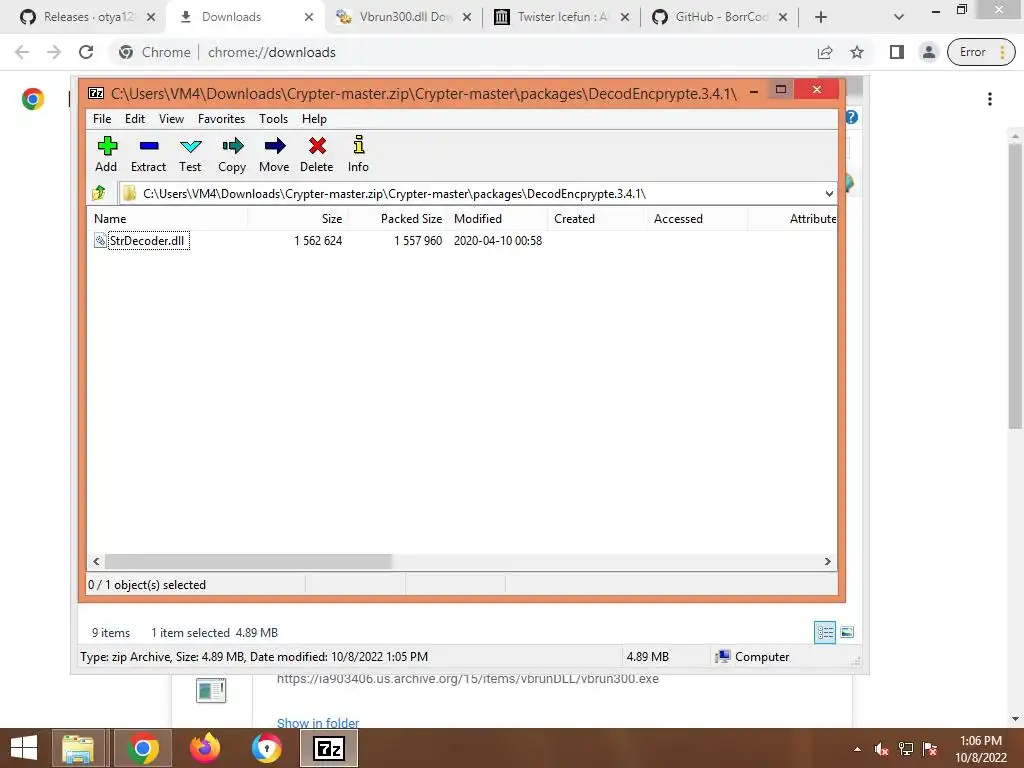Click Show in folder link
1024x768 pixels.
(318, 723)
